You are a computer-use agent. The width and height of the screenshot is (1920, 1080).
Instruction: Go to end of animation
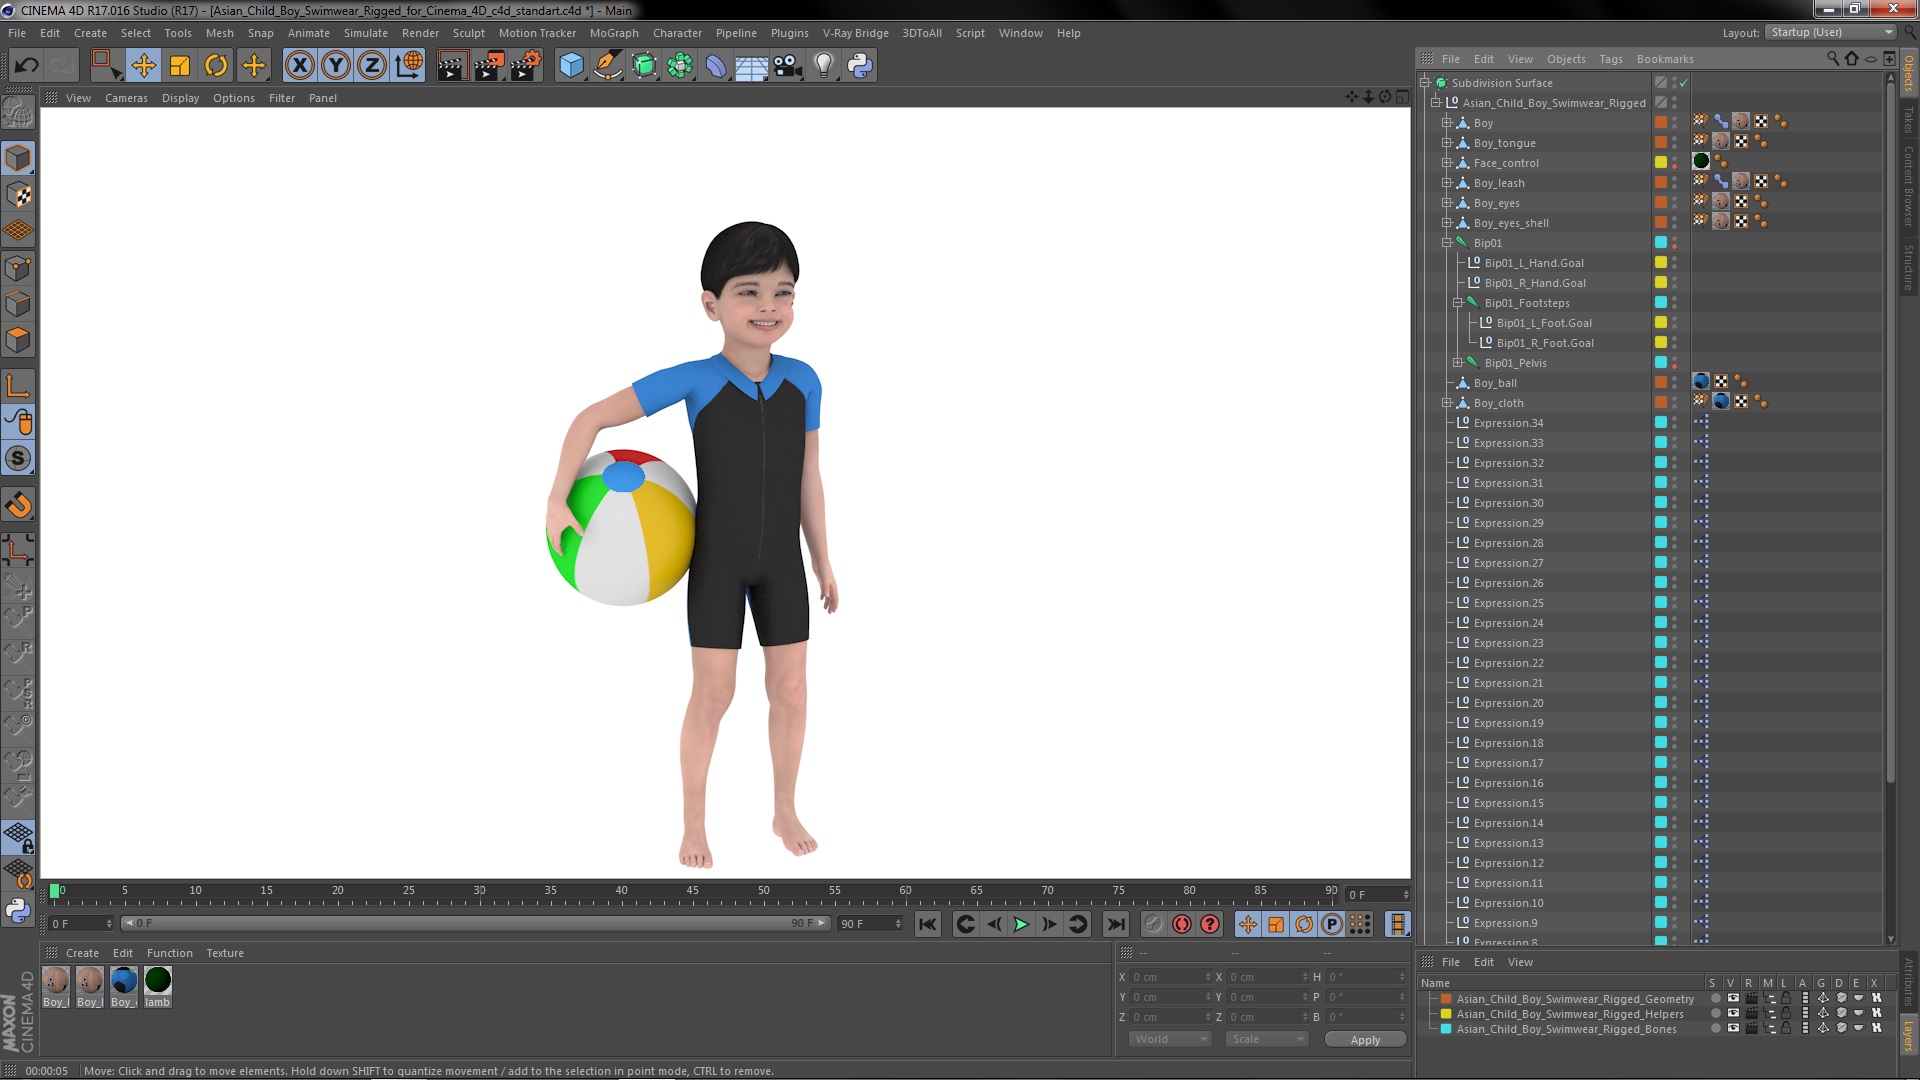point(1115,924)
